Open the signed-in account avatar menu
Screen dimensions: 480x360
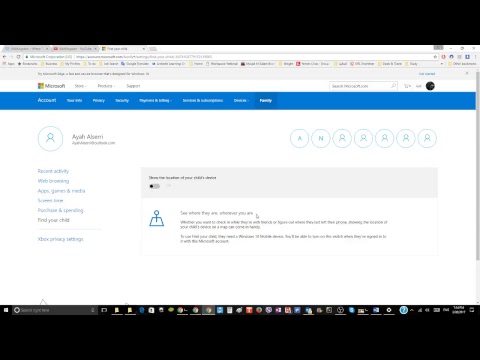(x=430, y=86)
